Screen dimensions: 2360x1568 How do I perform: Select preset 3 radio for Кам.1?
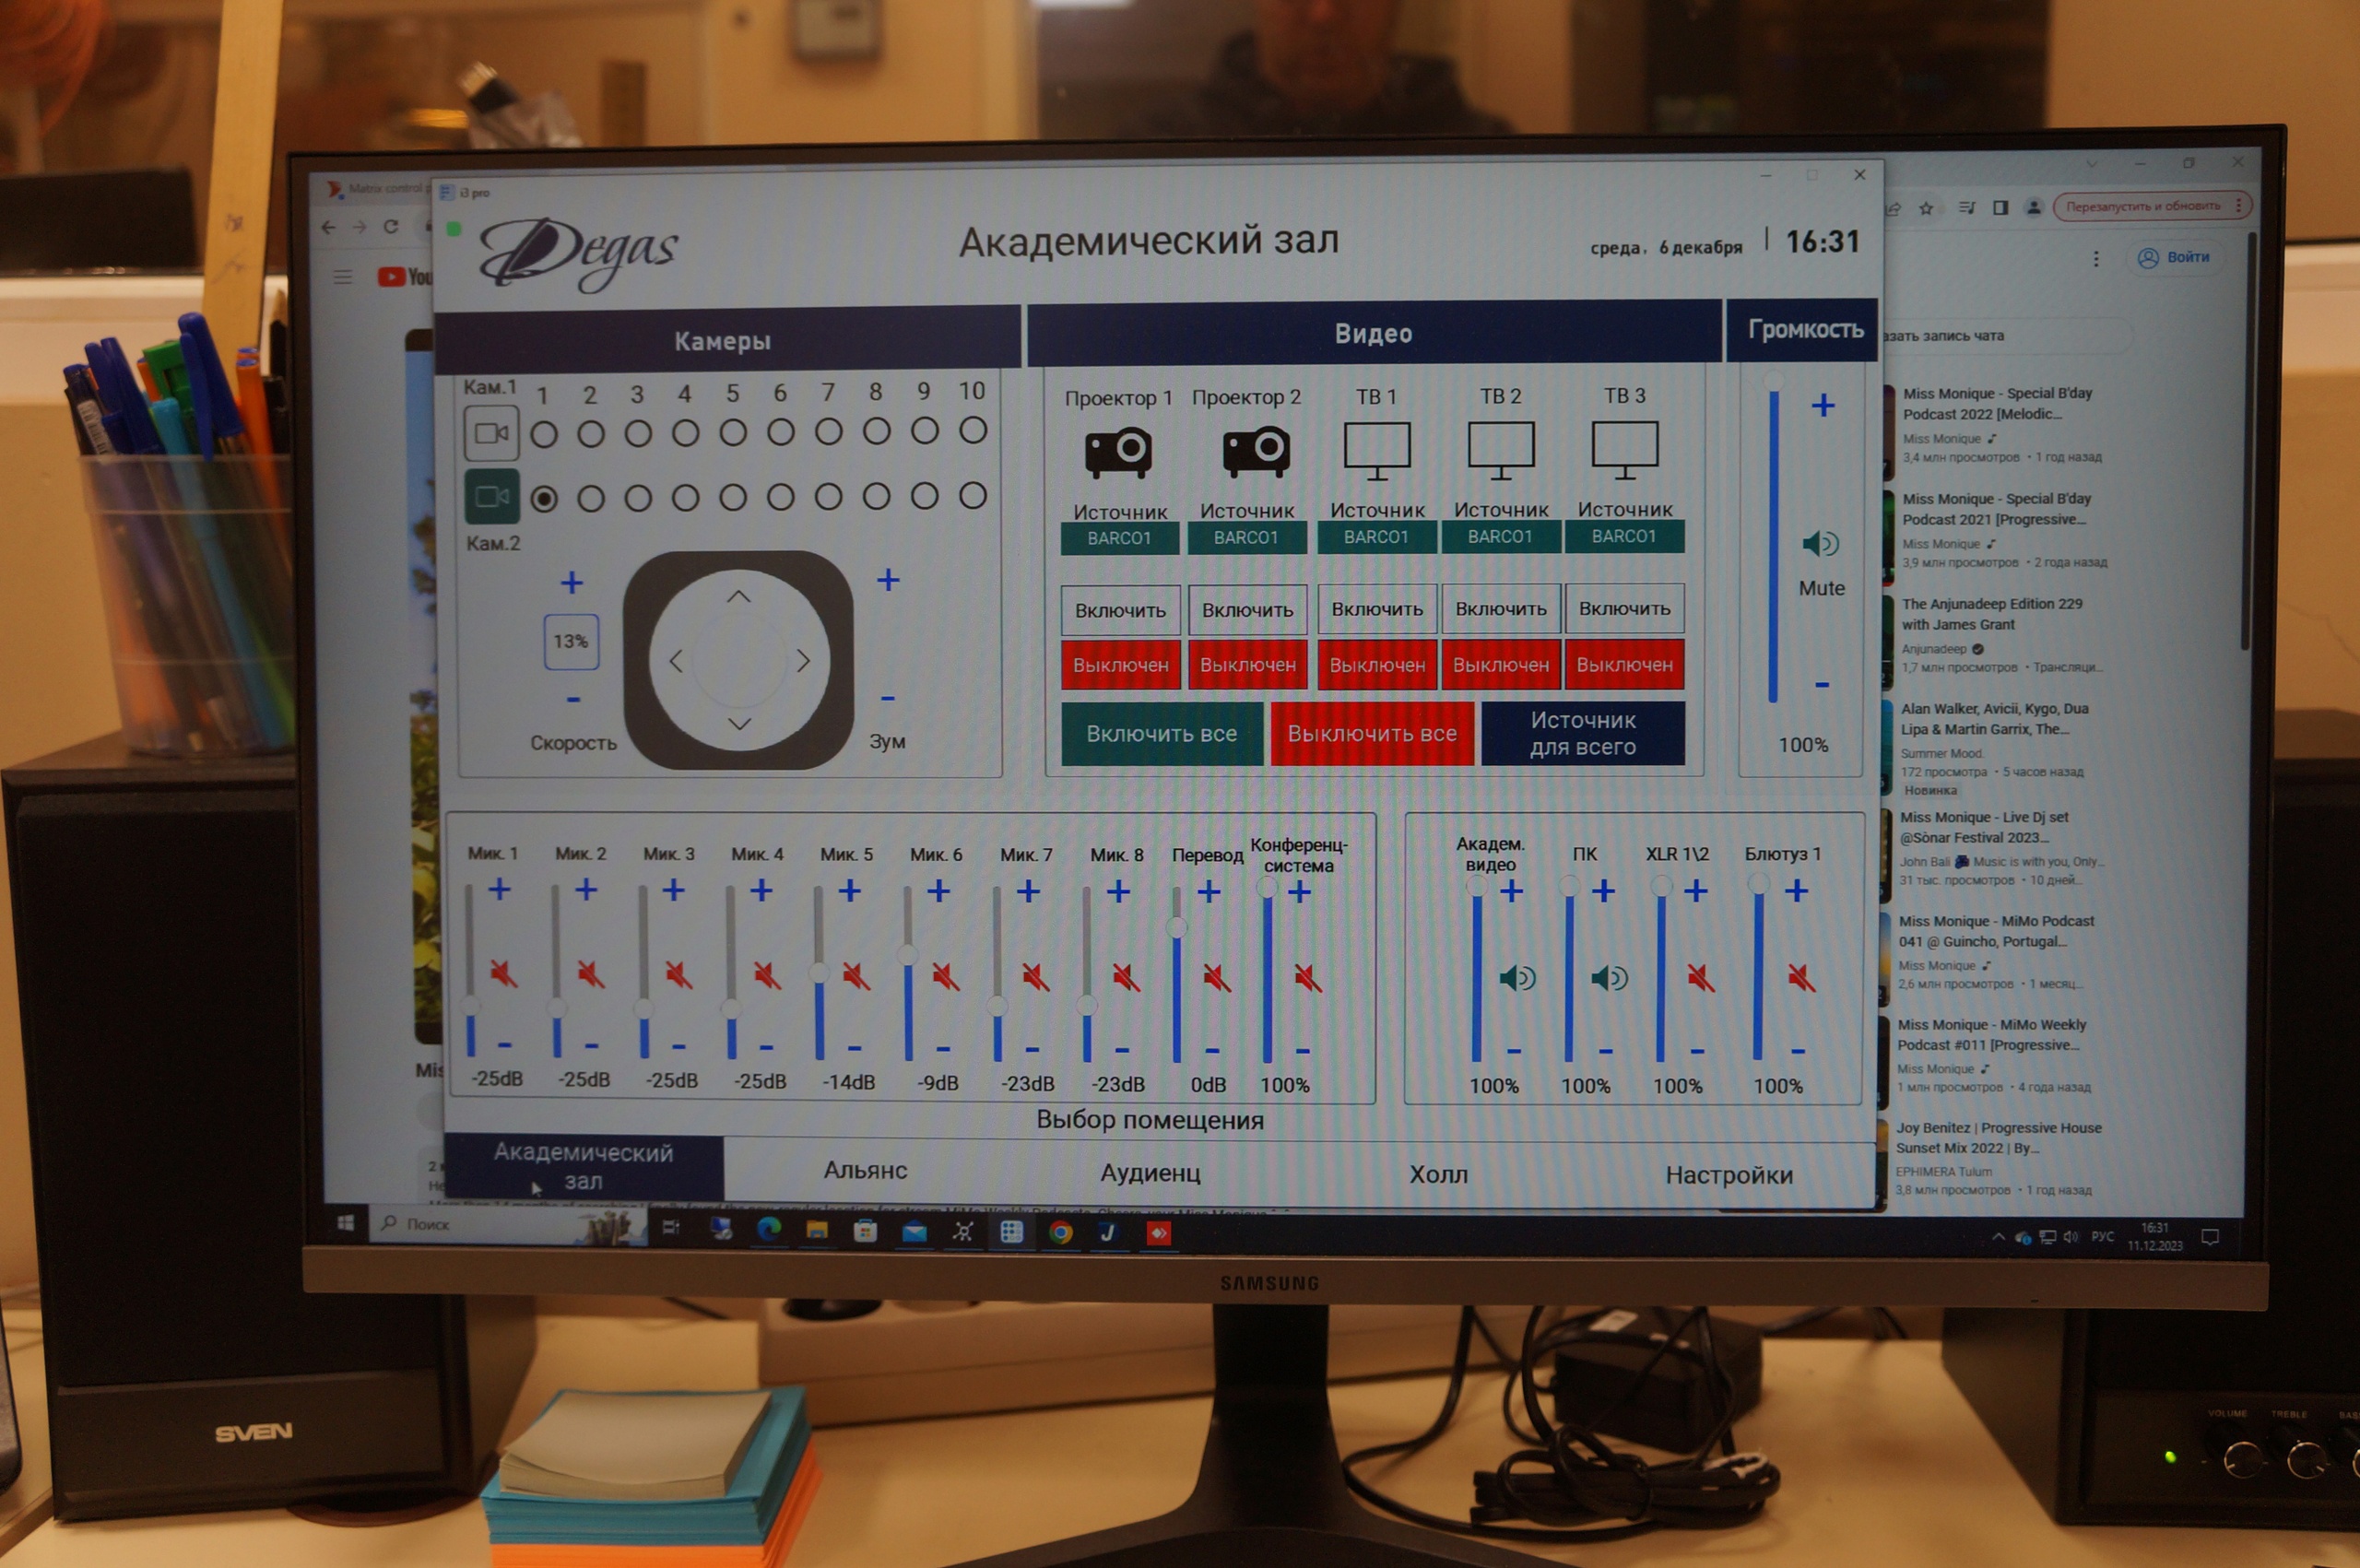pyautogui.click(x=638, y=434)
